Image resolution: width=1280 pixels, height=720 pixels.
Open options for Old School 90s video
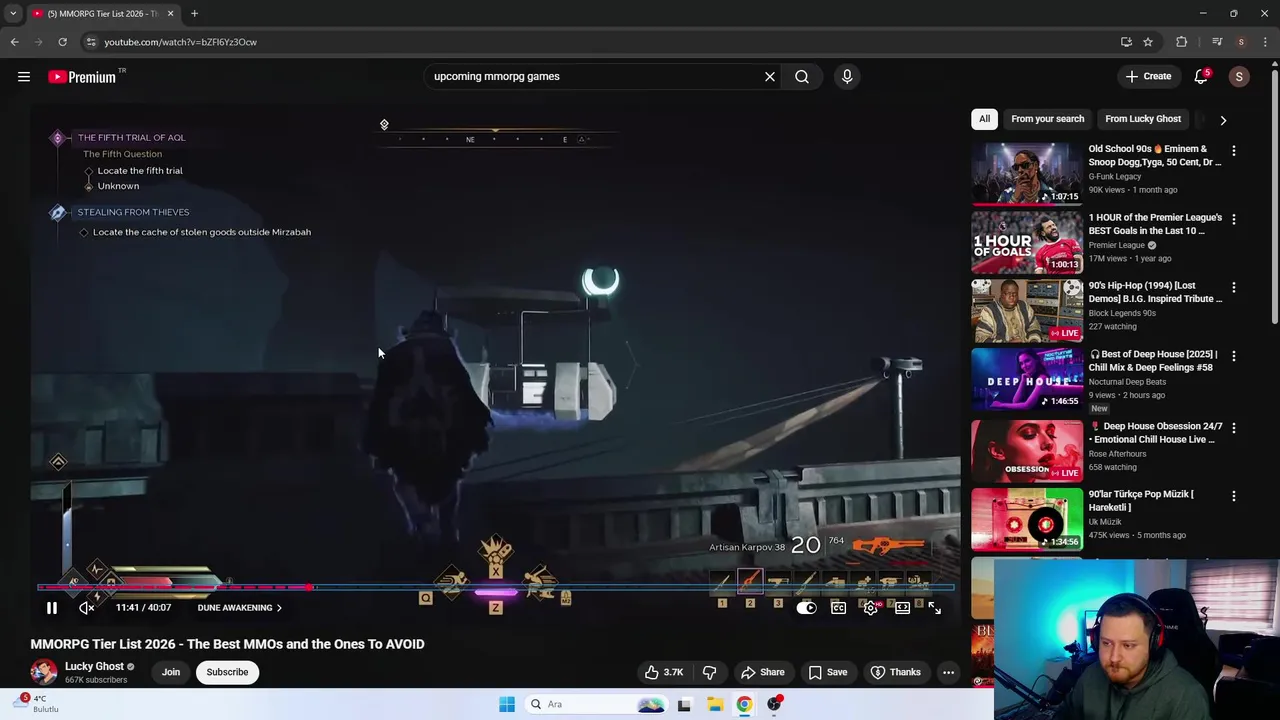[x=1233, y=151]
